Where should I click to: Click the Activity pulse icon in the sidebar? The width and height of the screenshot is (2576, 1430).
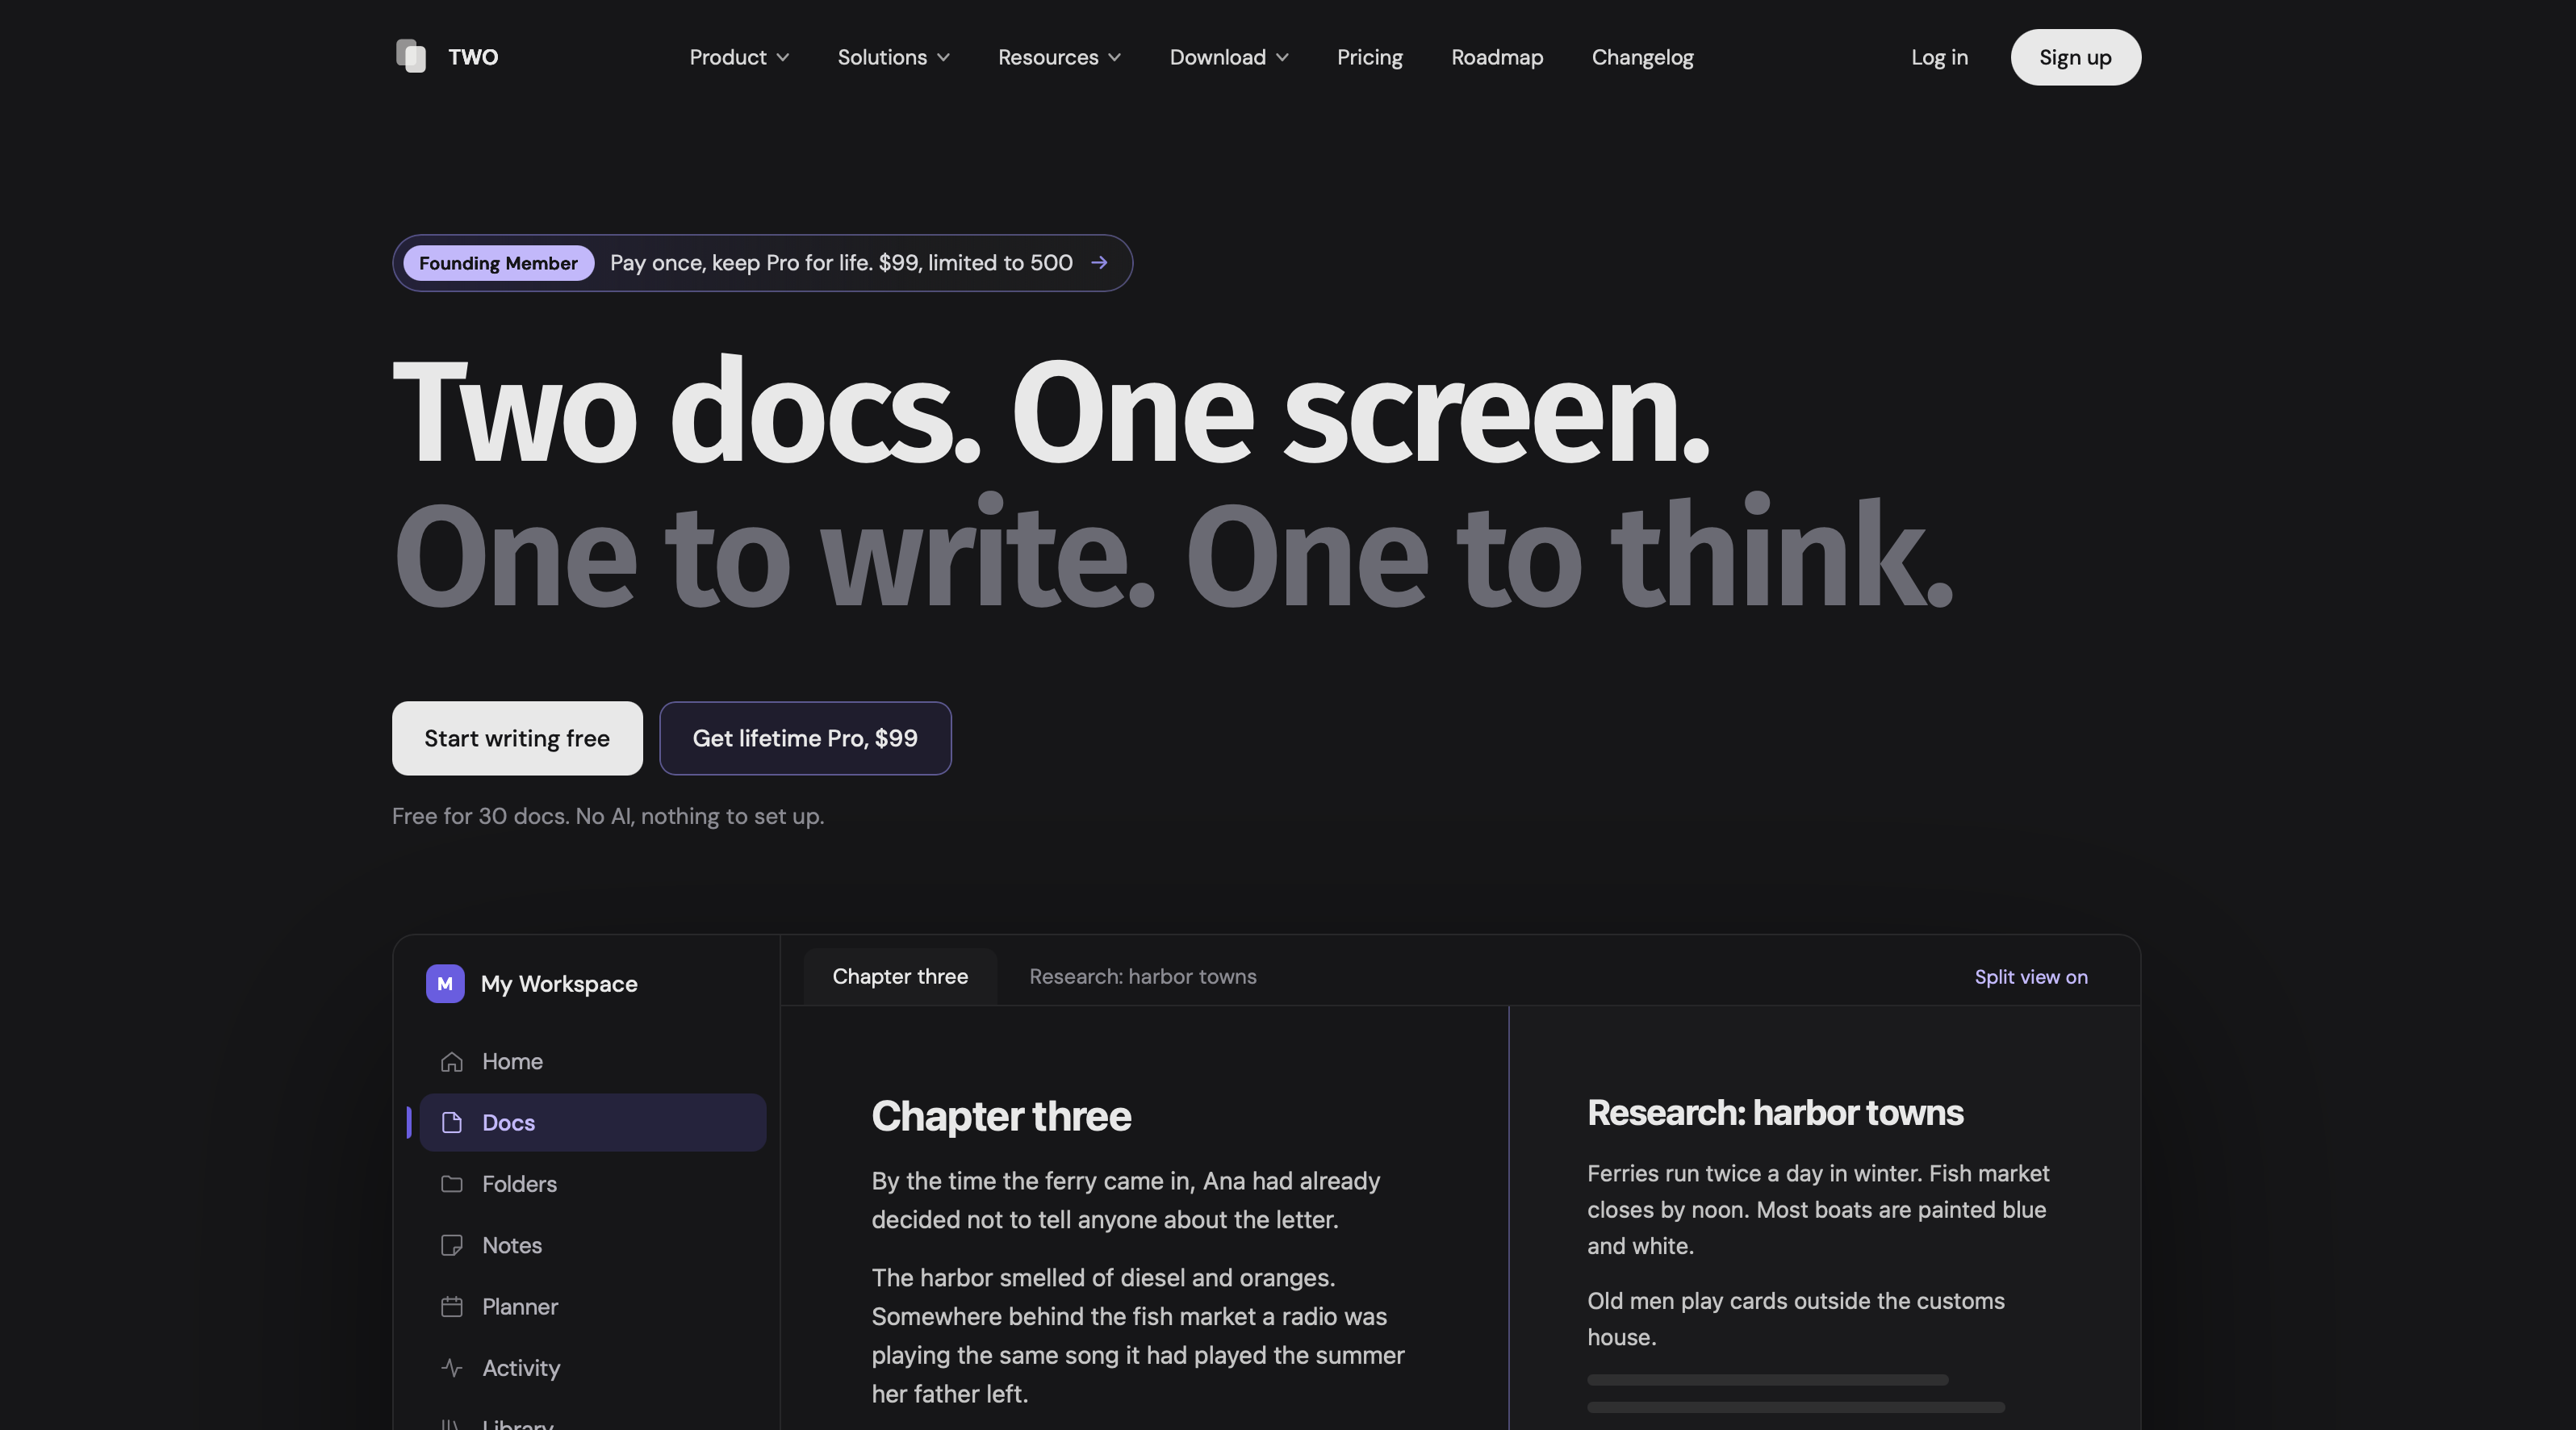coord(452,1367)
